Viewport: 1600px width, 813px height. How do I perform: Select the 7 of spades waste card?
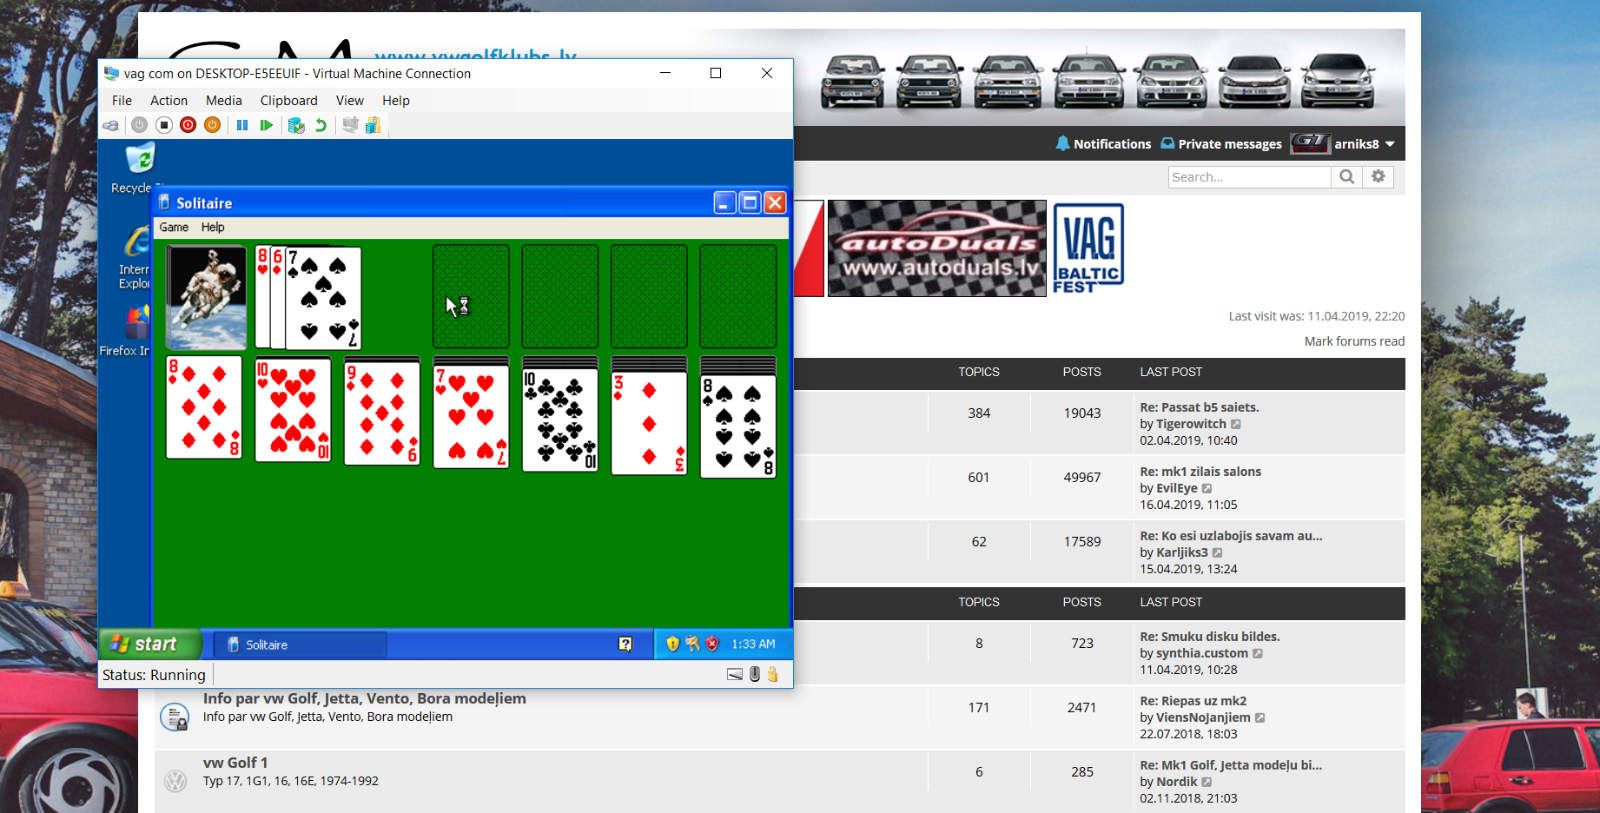pos(323,297)
